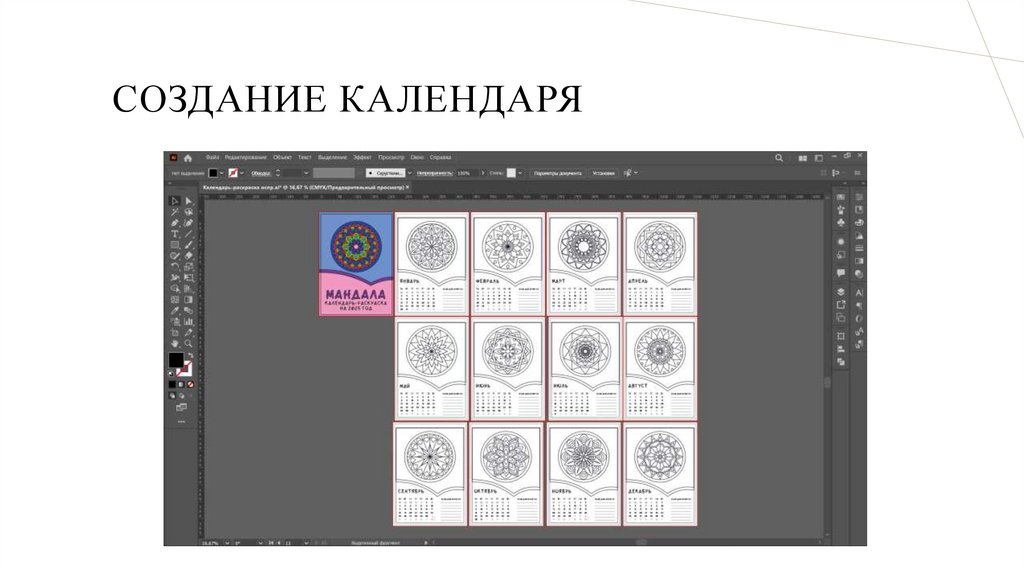The height and width of the screenshot is (574, 1024).
Task: Pick the Lasso tool
Action: (x=189, y=212)
